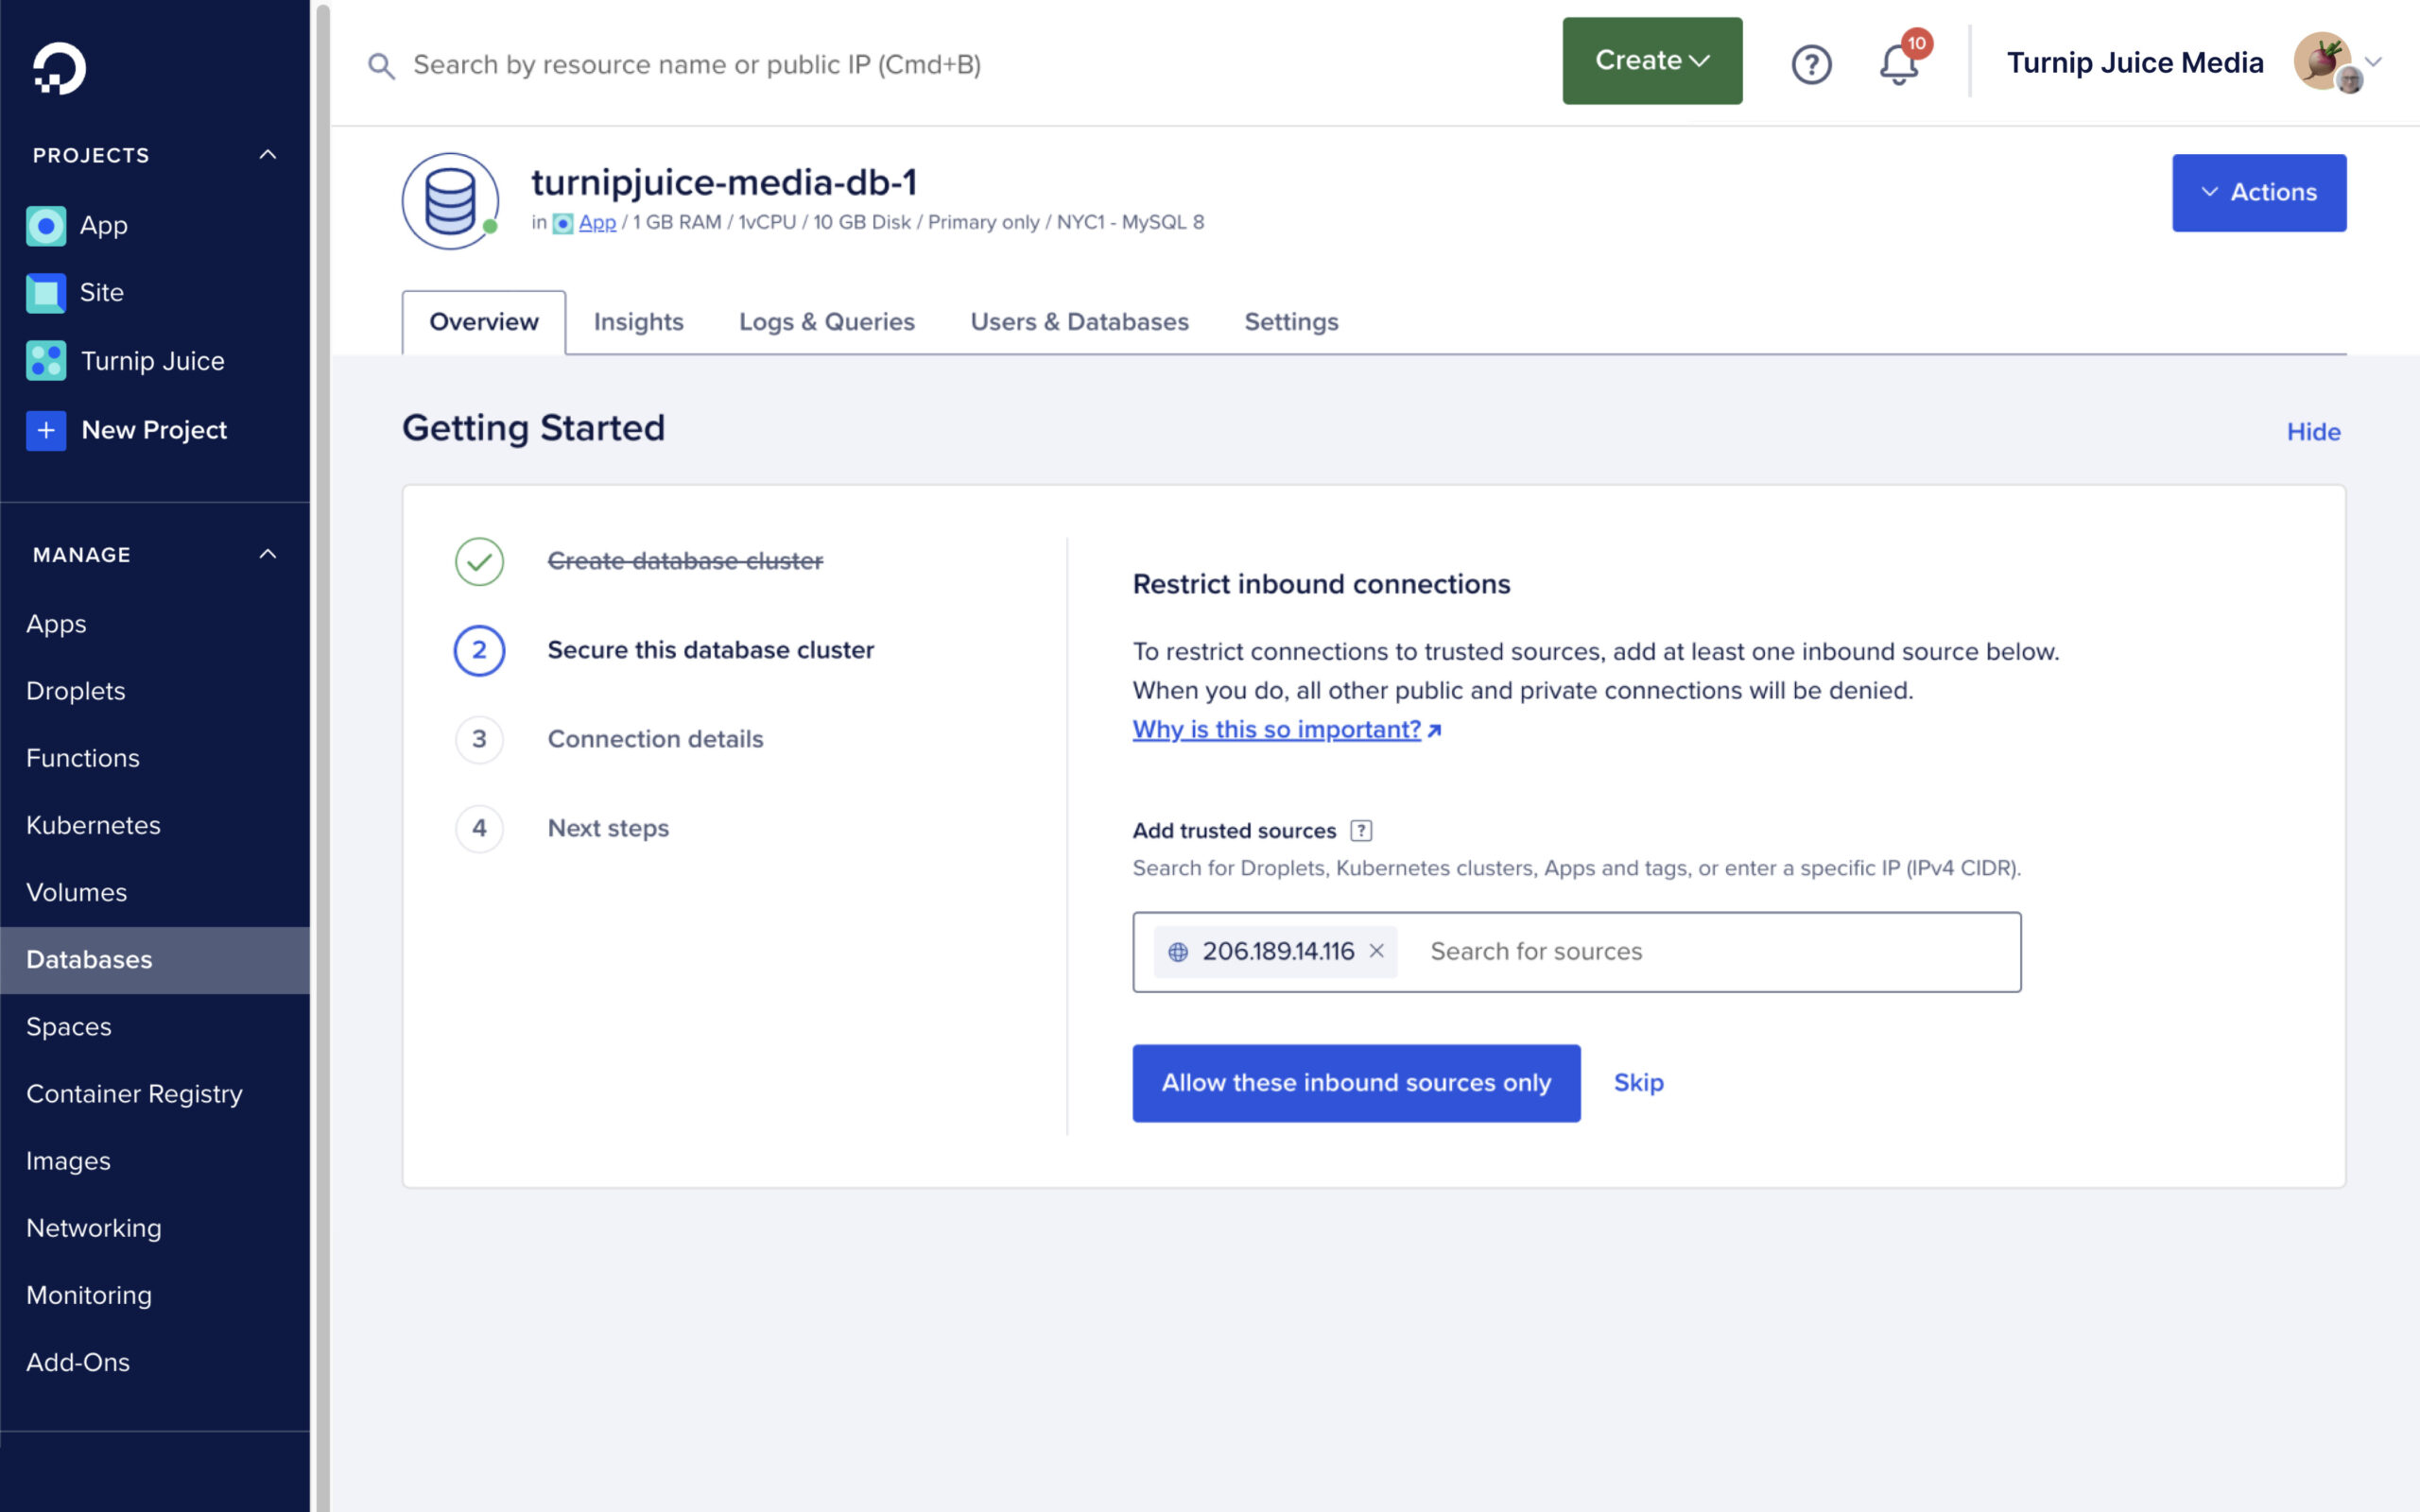2420x1512 pixels.
Task: Select Connection details step
Action: tap(655, 739)
